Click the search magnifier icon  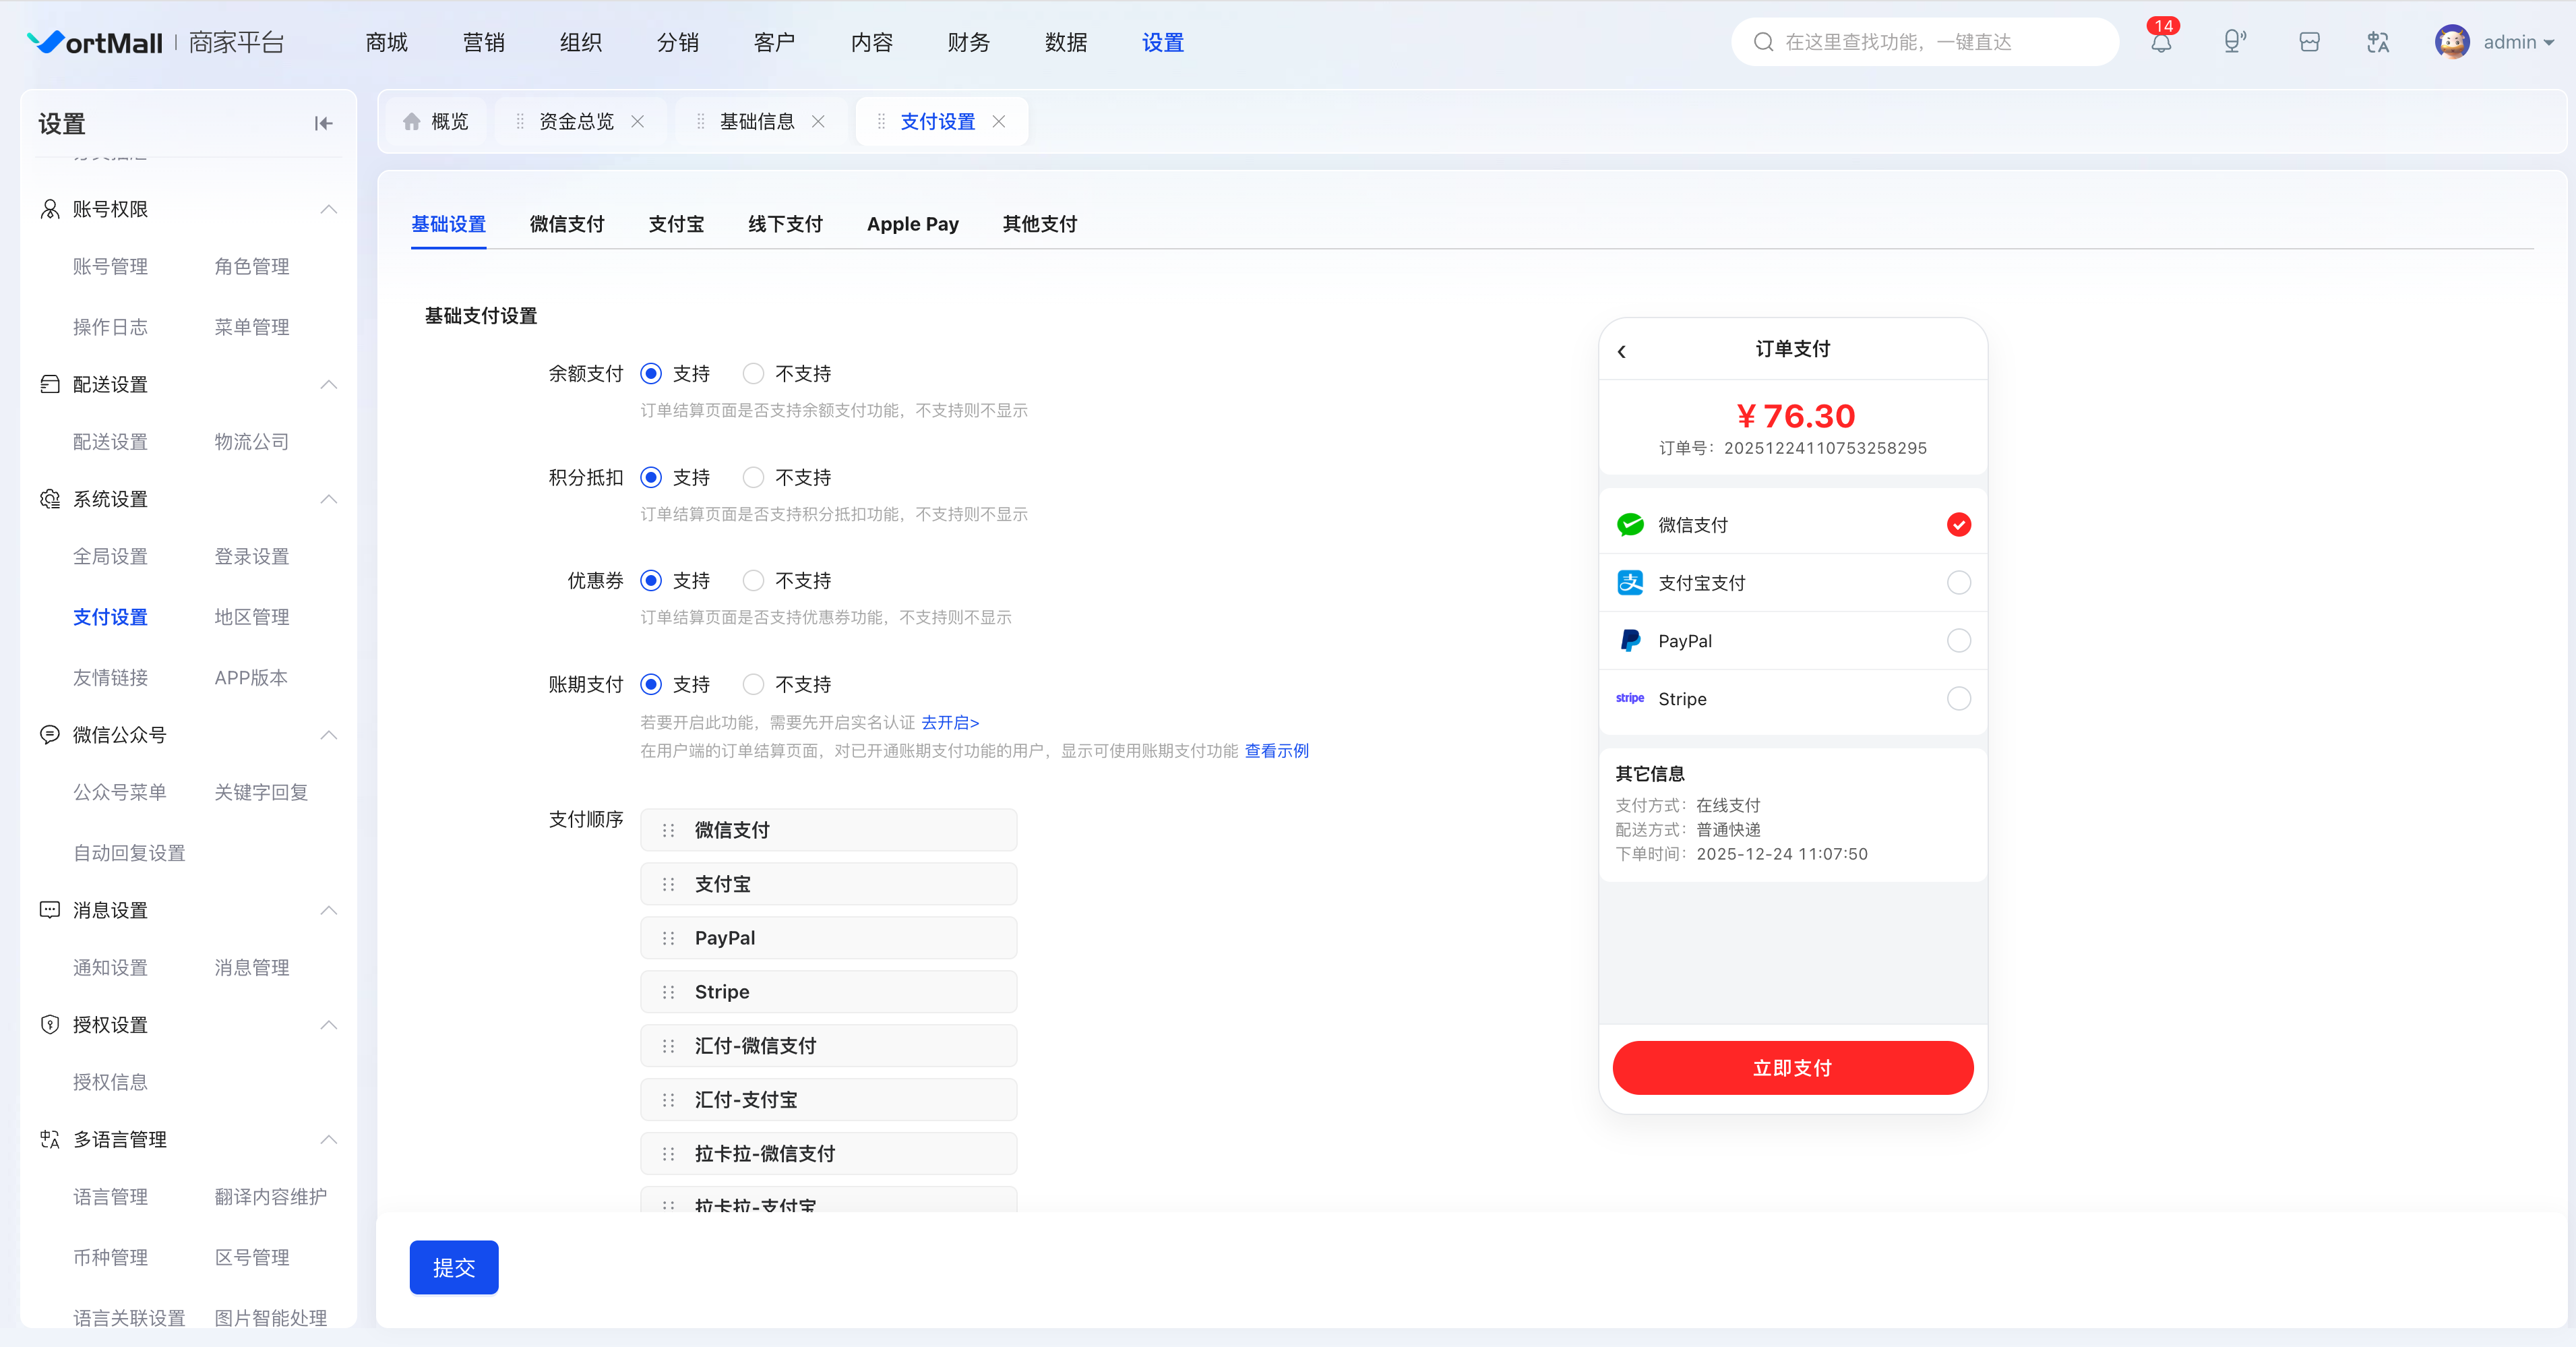pyautogui.click(x=1764, y=42)
